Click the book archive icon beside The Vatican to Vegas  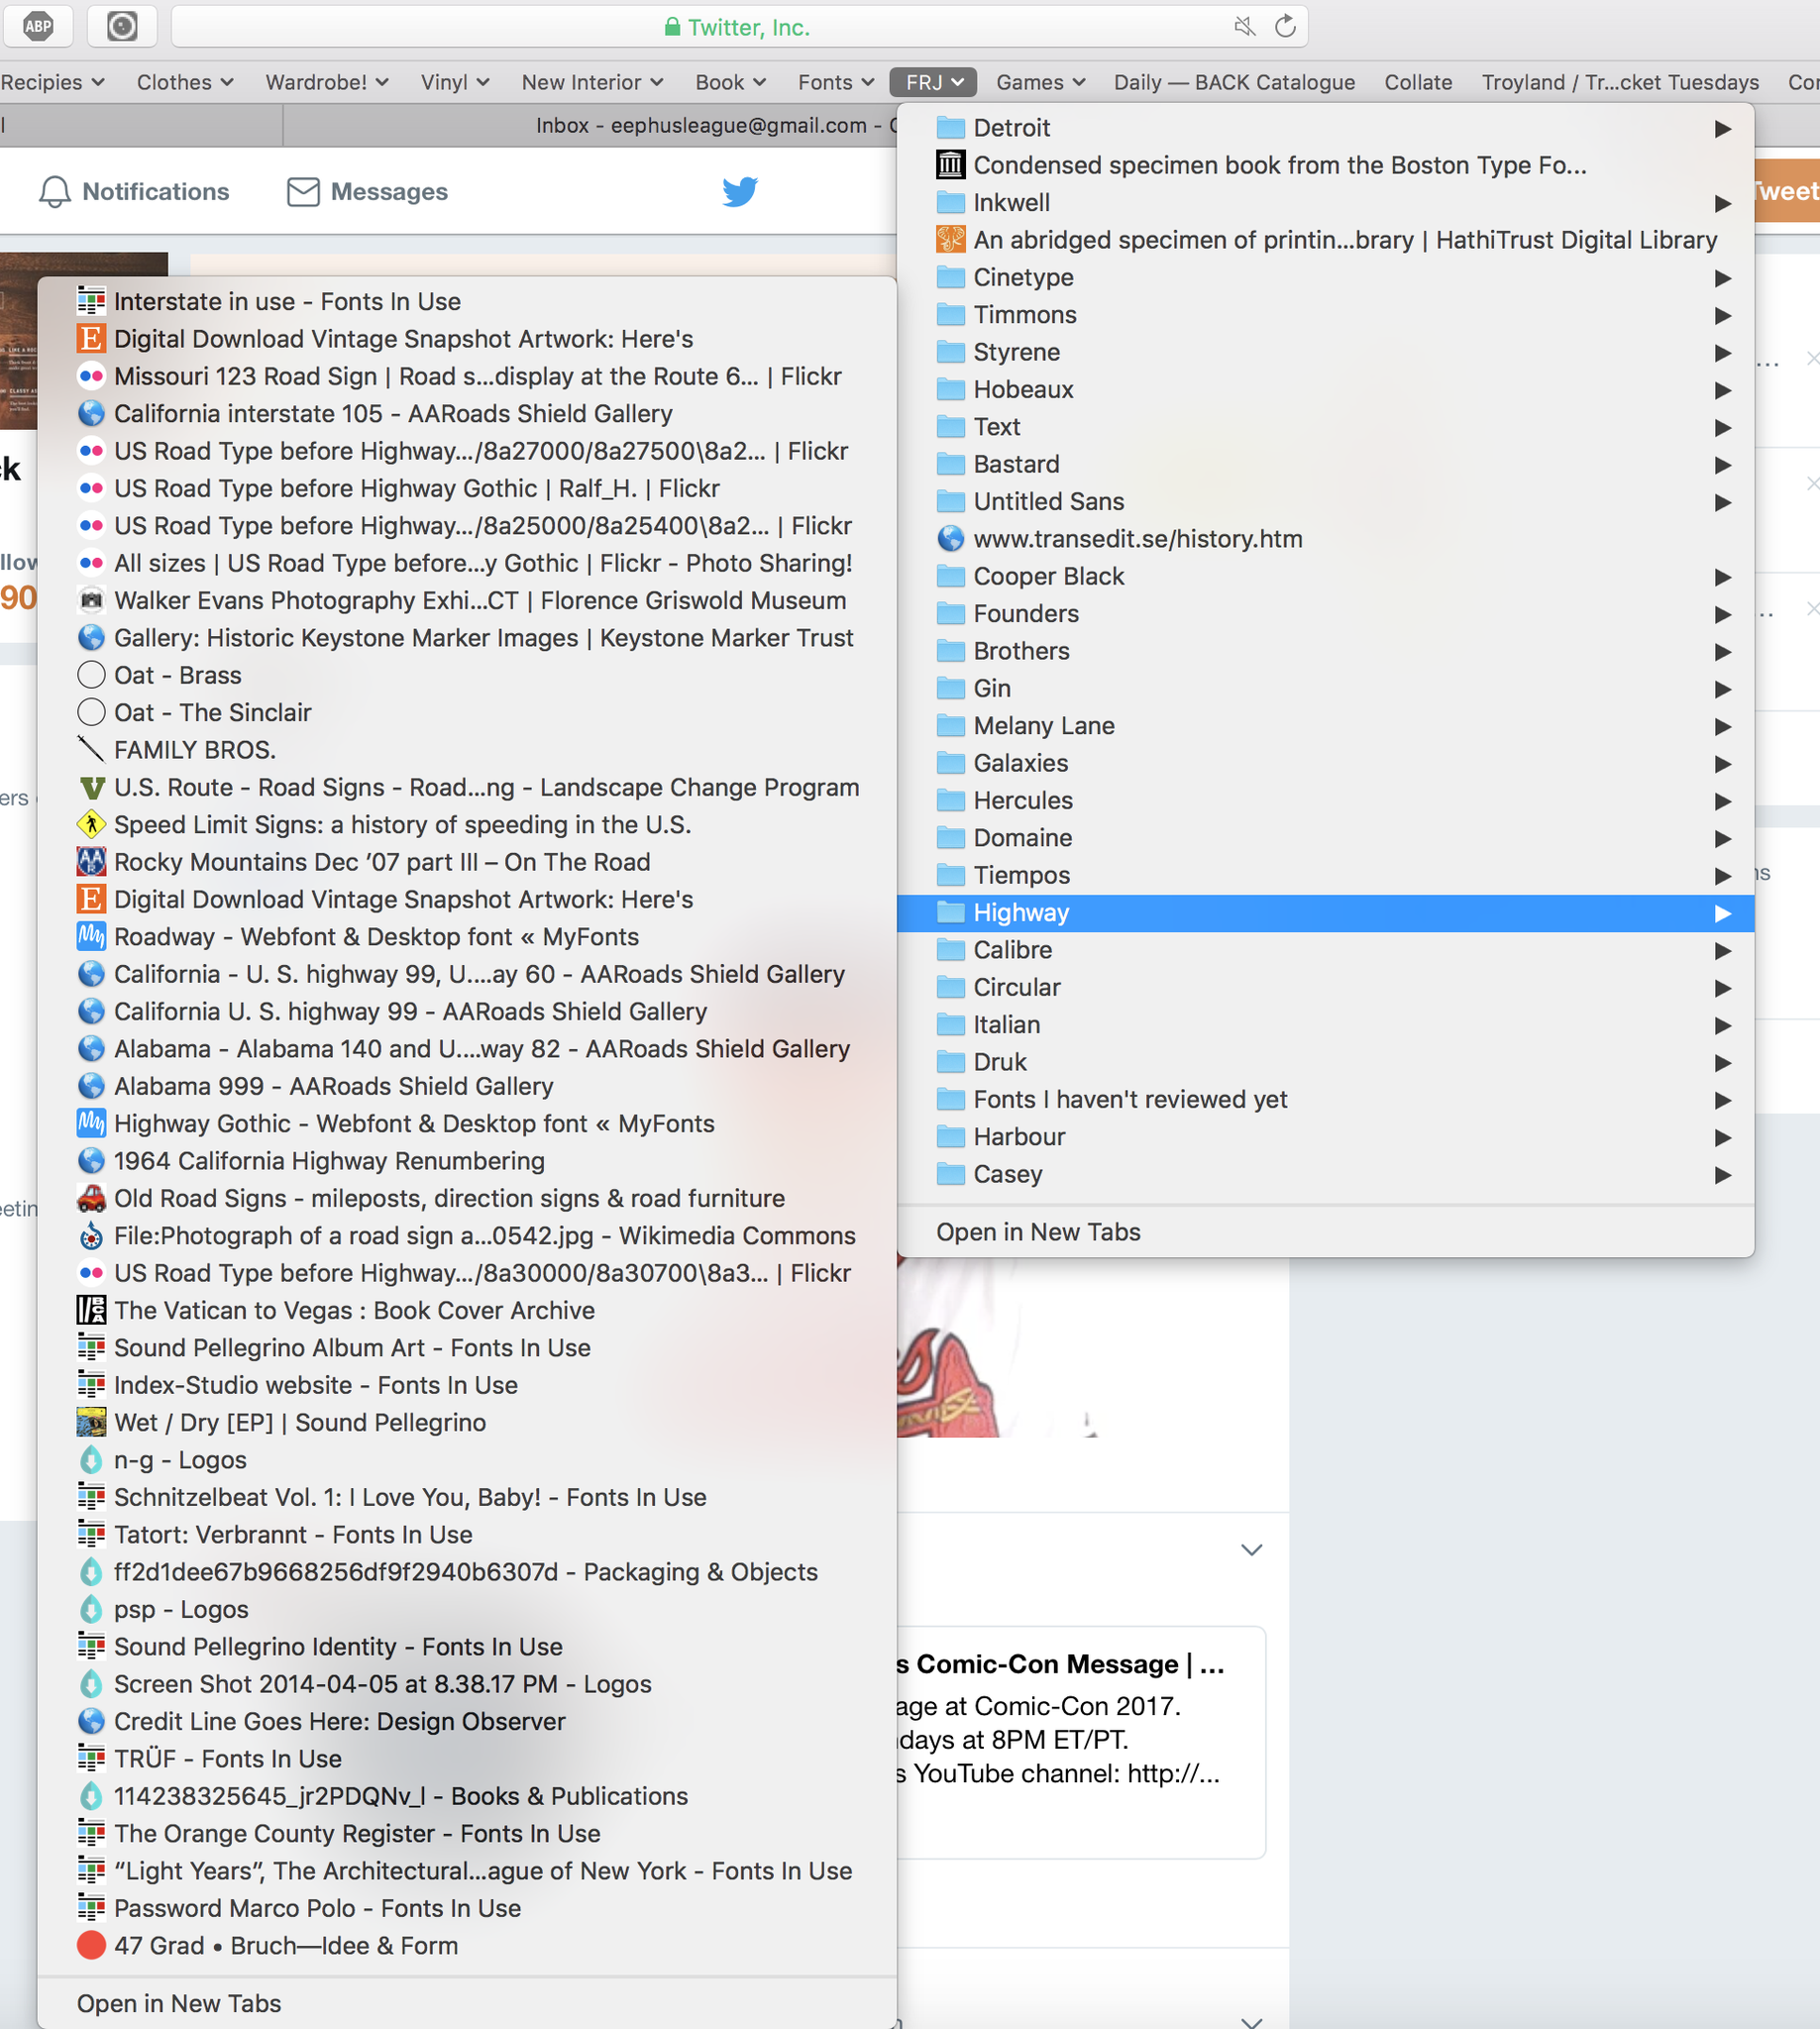coord(91,1310)
